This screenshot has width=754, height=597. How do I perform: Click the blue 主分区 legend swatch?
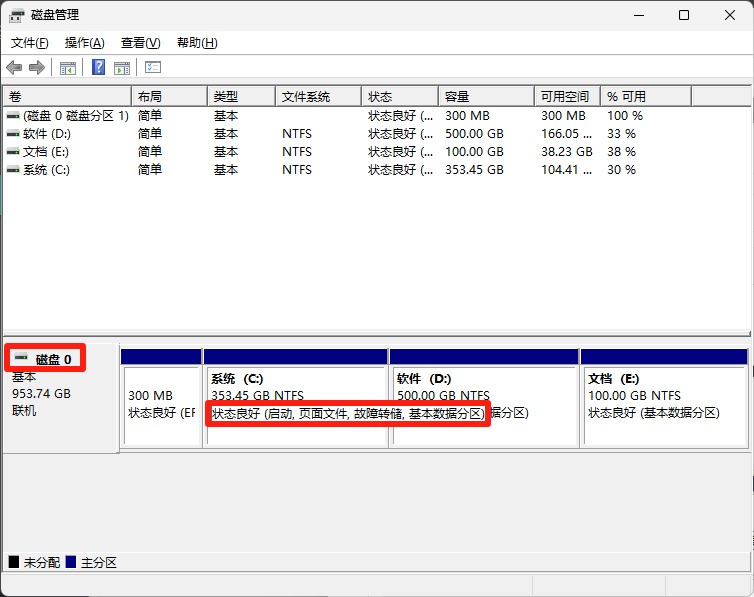[x=71, y=562]
